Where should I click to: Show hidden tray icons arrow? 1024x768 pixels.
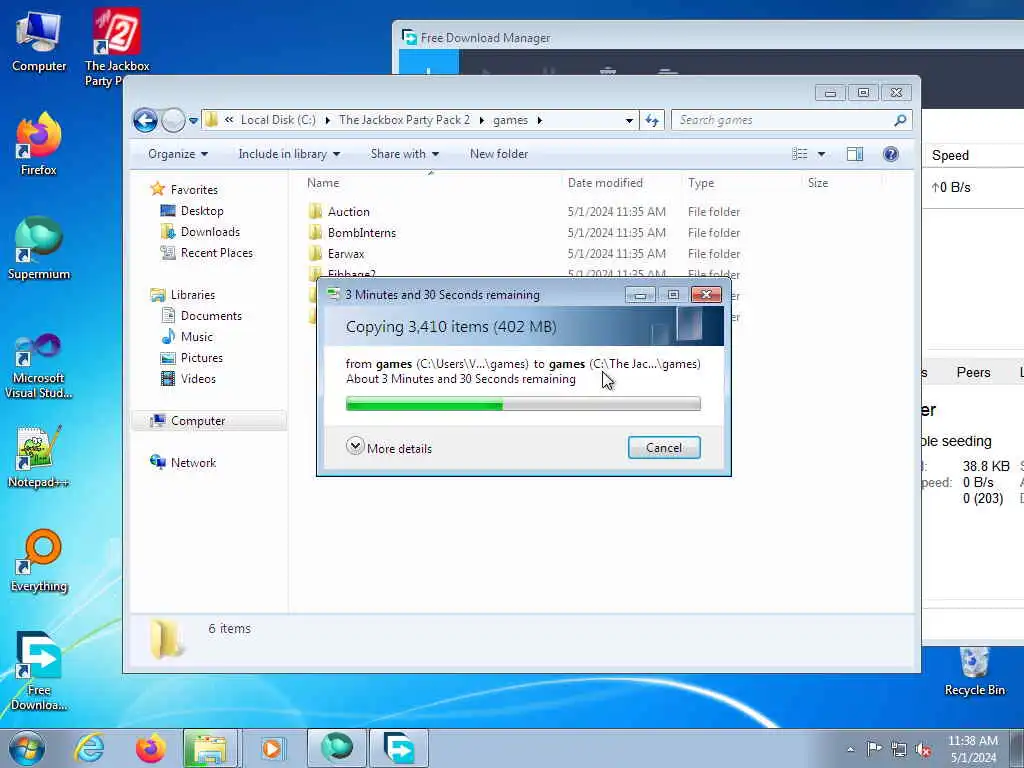click(x=850, y=750)
